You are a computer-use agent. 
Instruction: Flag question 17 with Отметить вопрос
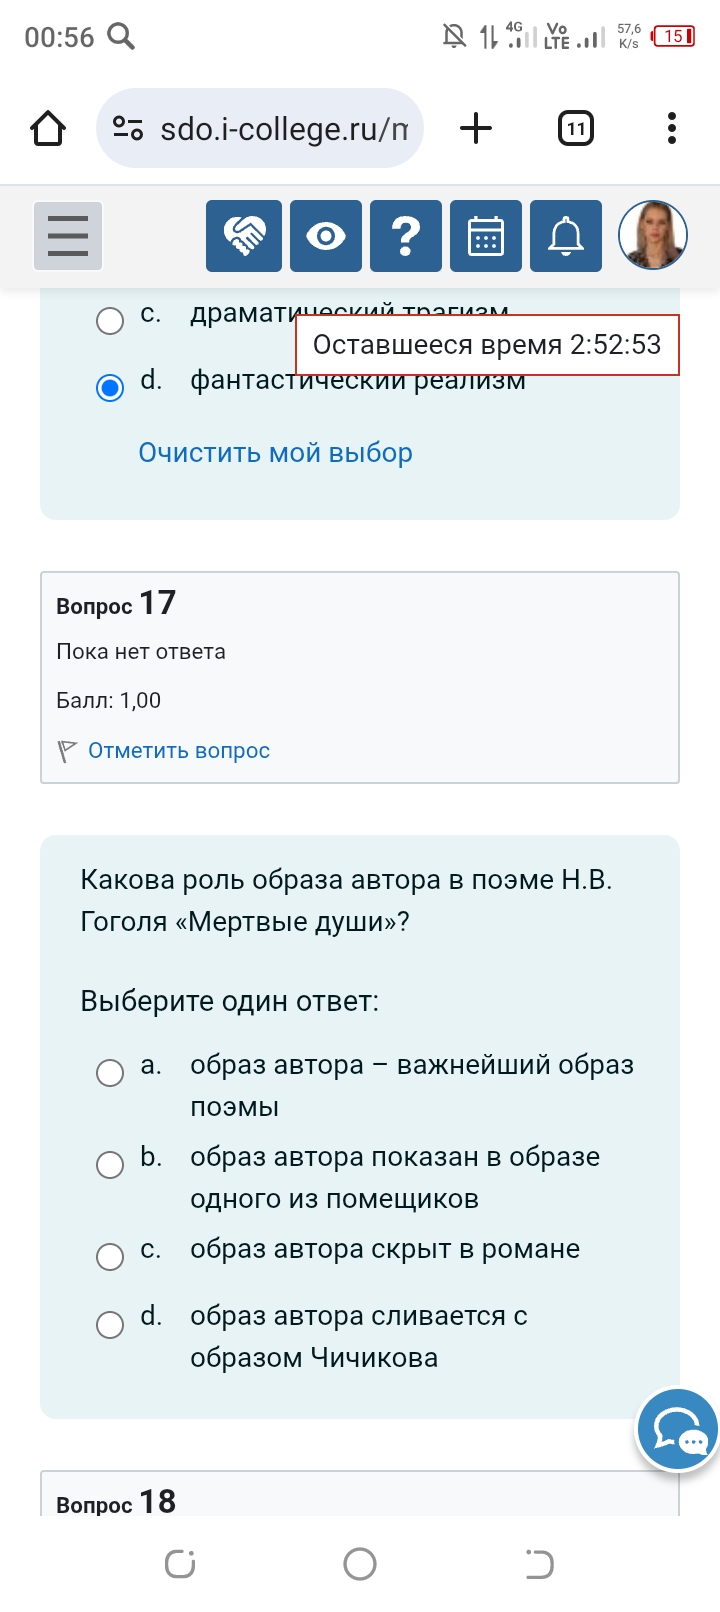pos(179,751)
